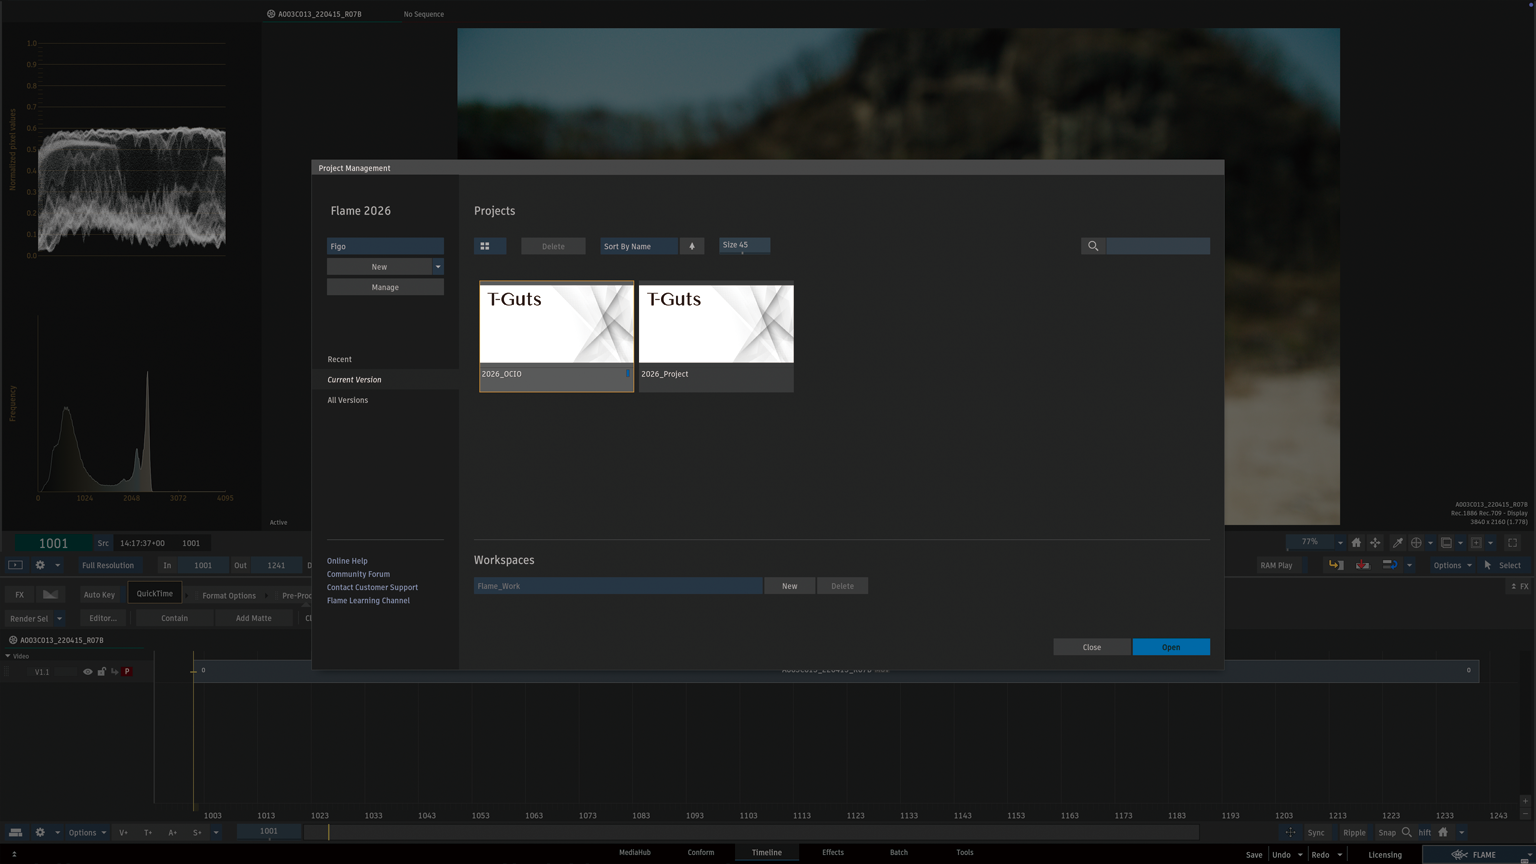
Task: Click the project search magnifier icon
Action: pyautogui.click(x=1093, y=246)
